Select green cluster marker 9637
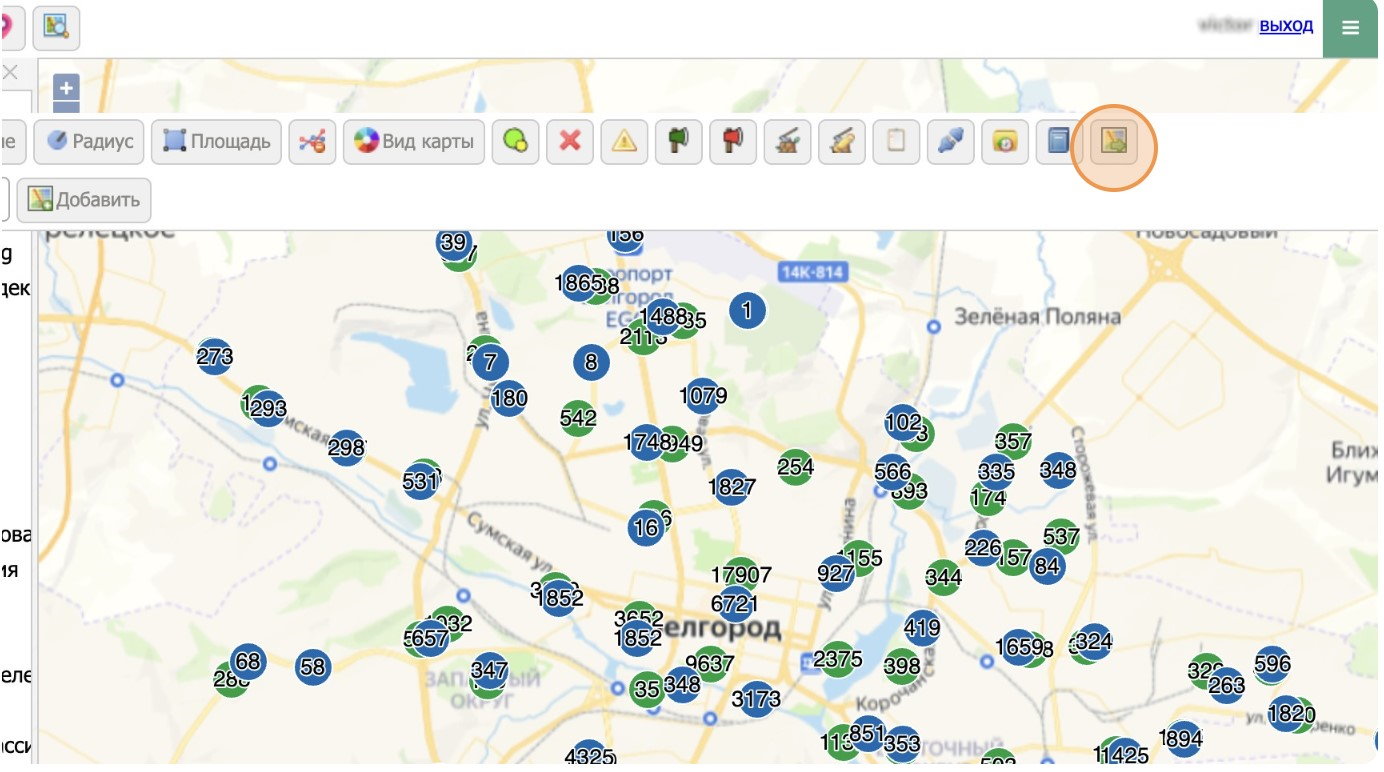Image resolution: width=1384 pixels, height=772 pixels. (x=710, y=663)
